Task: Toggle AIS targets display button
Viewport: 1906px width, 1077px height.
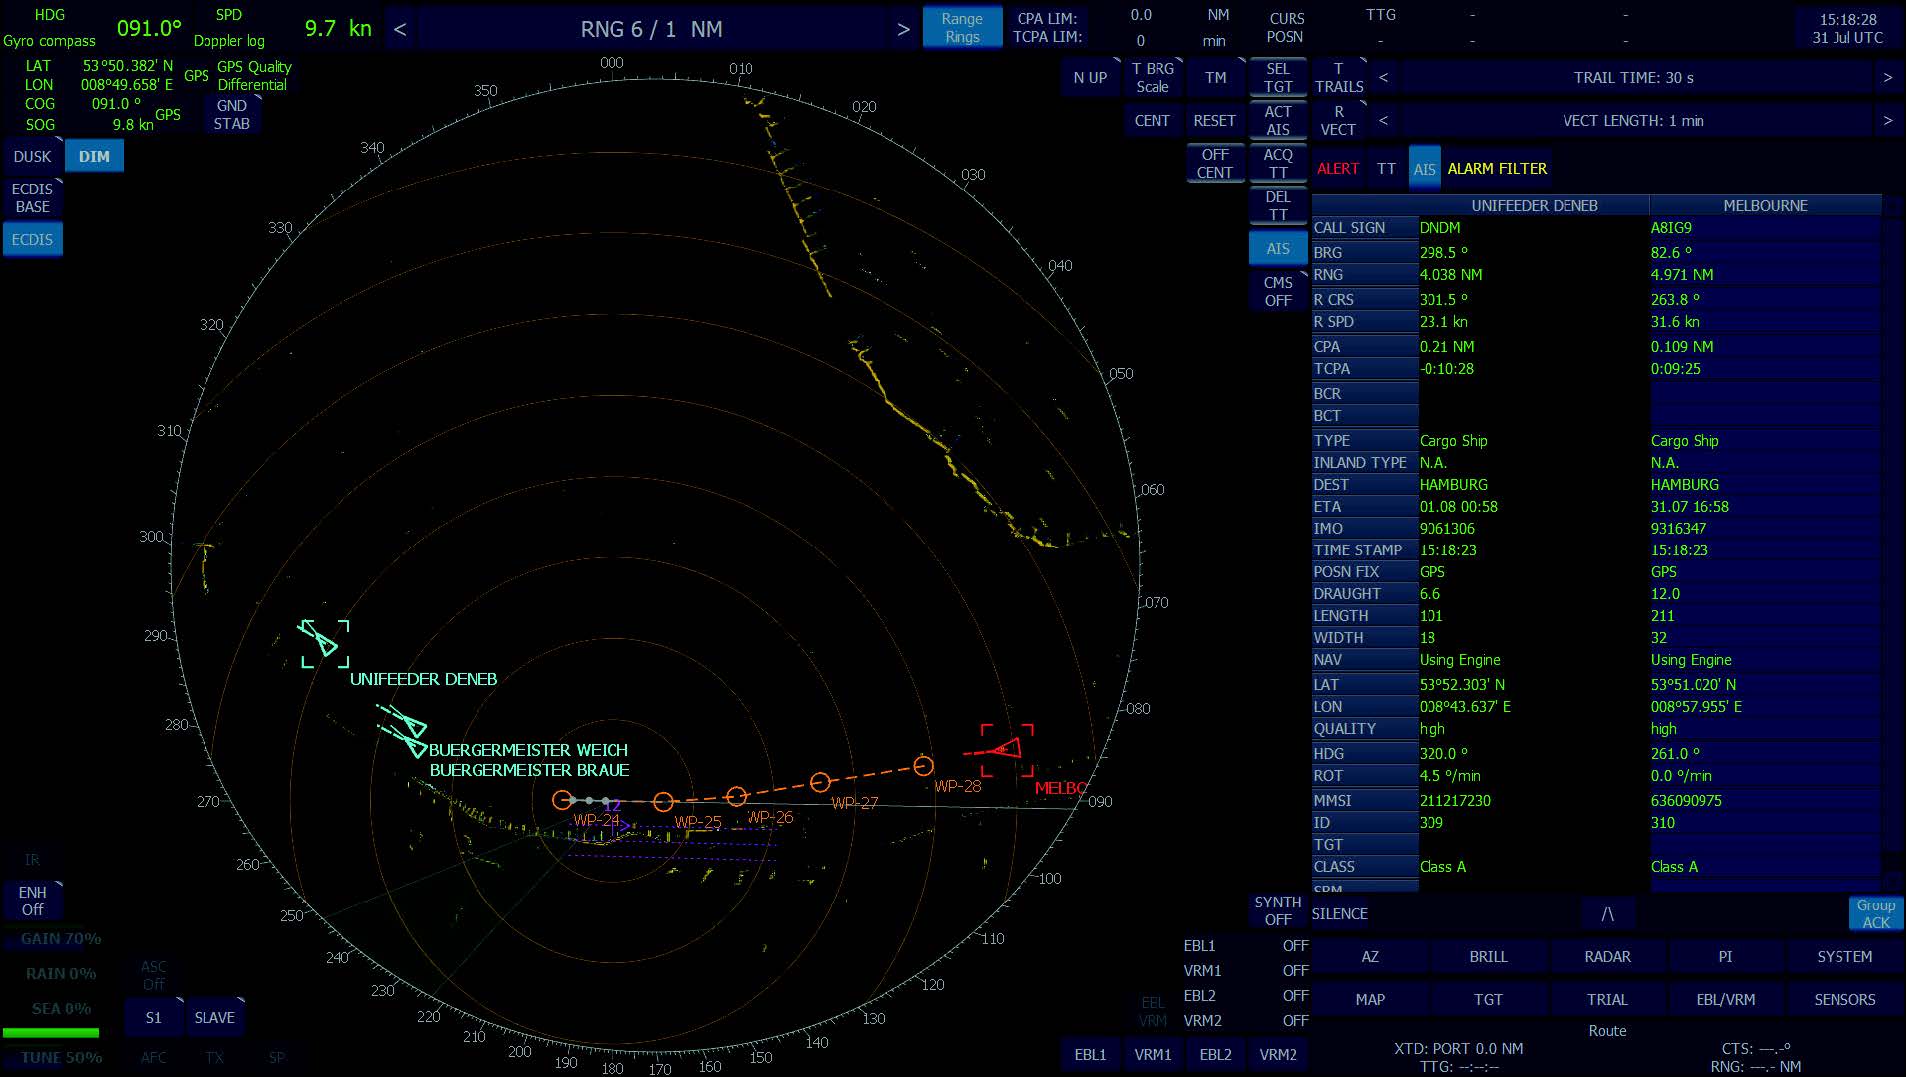Action: (x=1278, y=248)
